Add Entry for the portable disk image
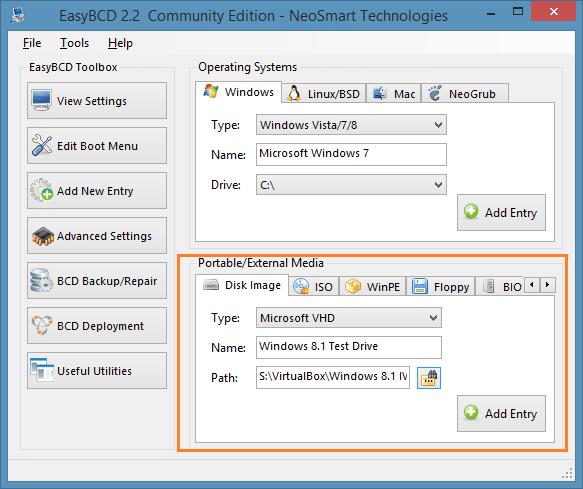This screenshot has height=489, width=583. (x=501, y=414)
